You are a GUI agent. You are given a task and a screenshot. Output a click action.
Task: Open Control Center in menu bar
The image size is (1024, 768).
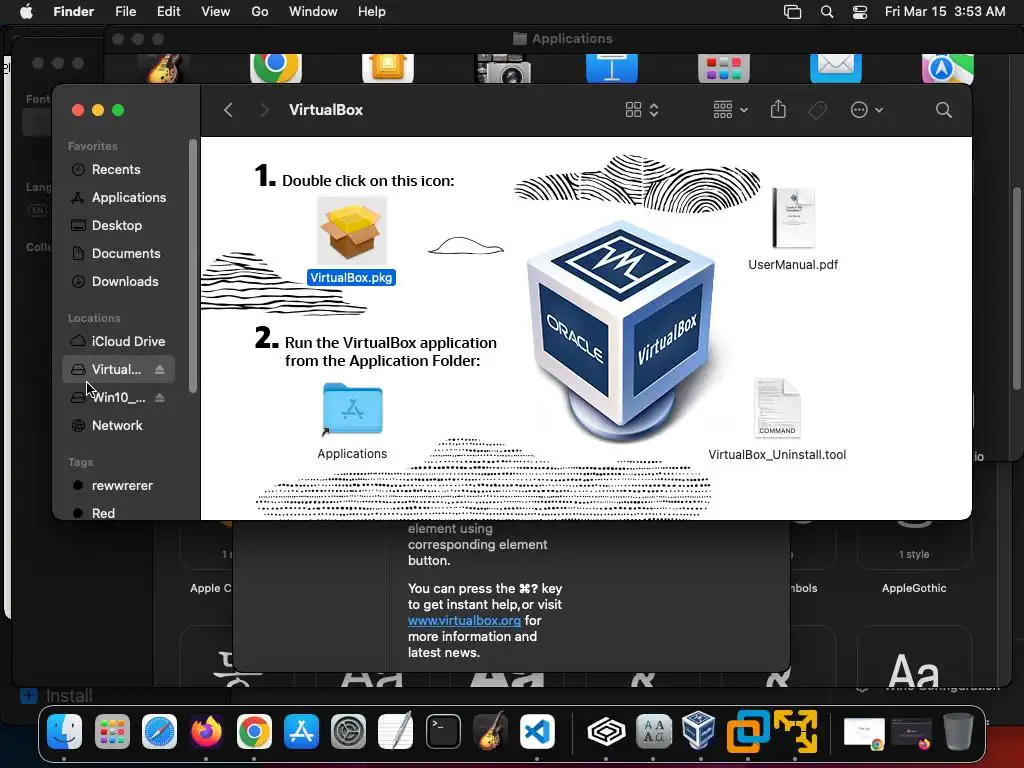[x=860, y=12]
